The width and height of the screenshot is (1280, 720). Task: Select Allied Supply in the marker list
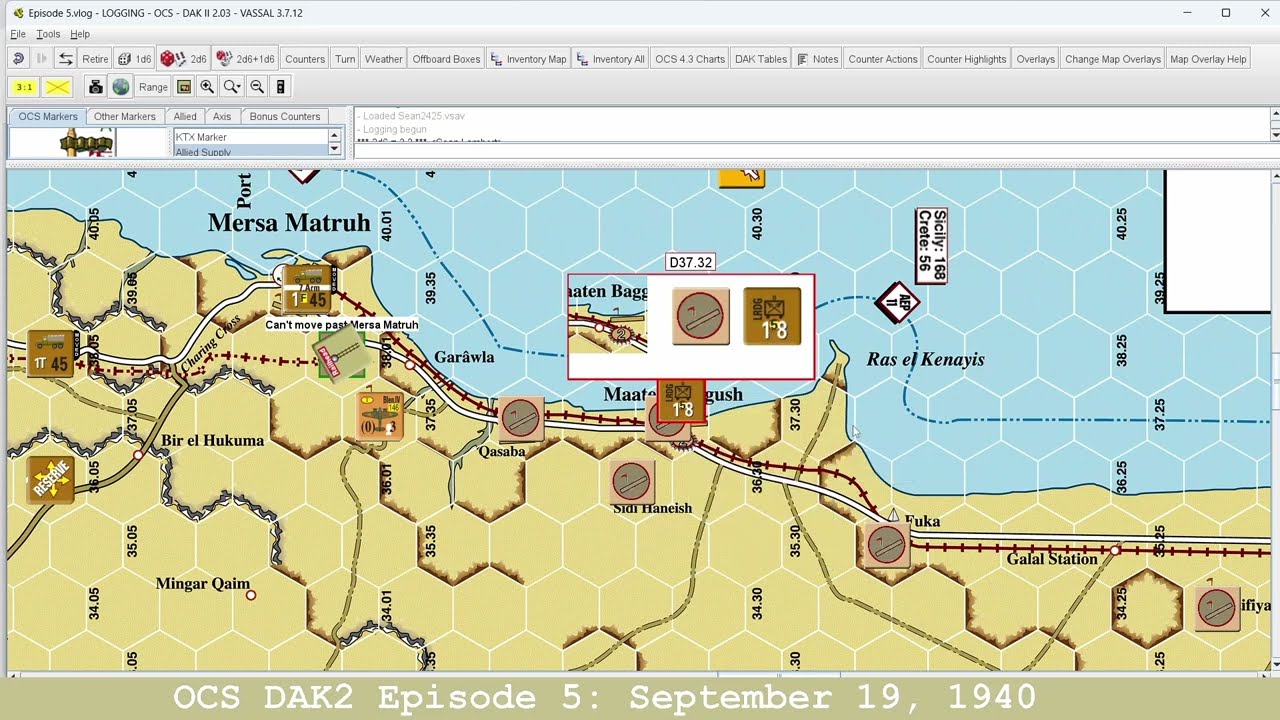pos(251,151)
